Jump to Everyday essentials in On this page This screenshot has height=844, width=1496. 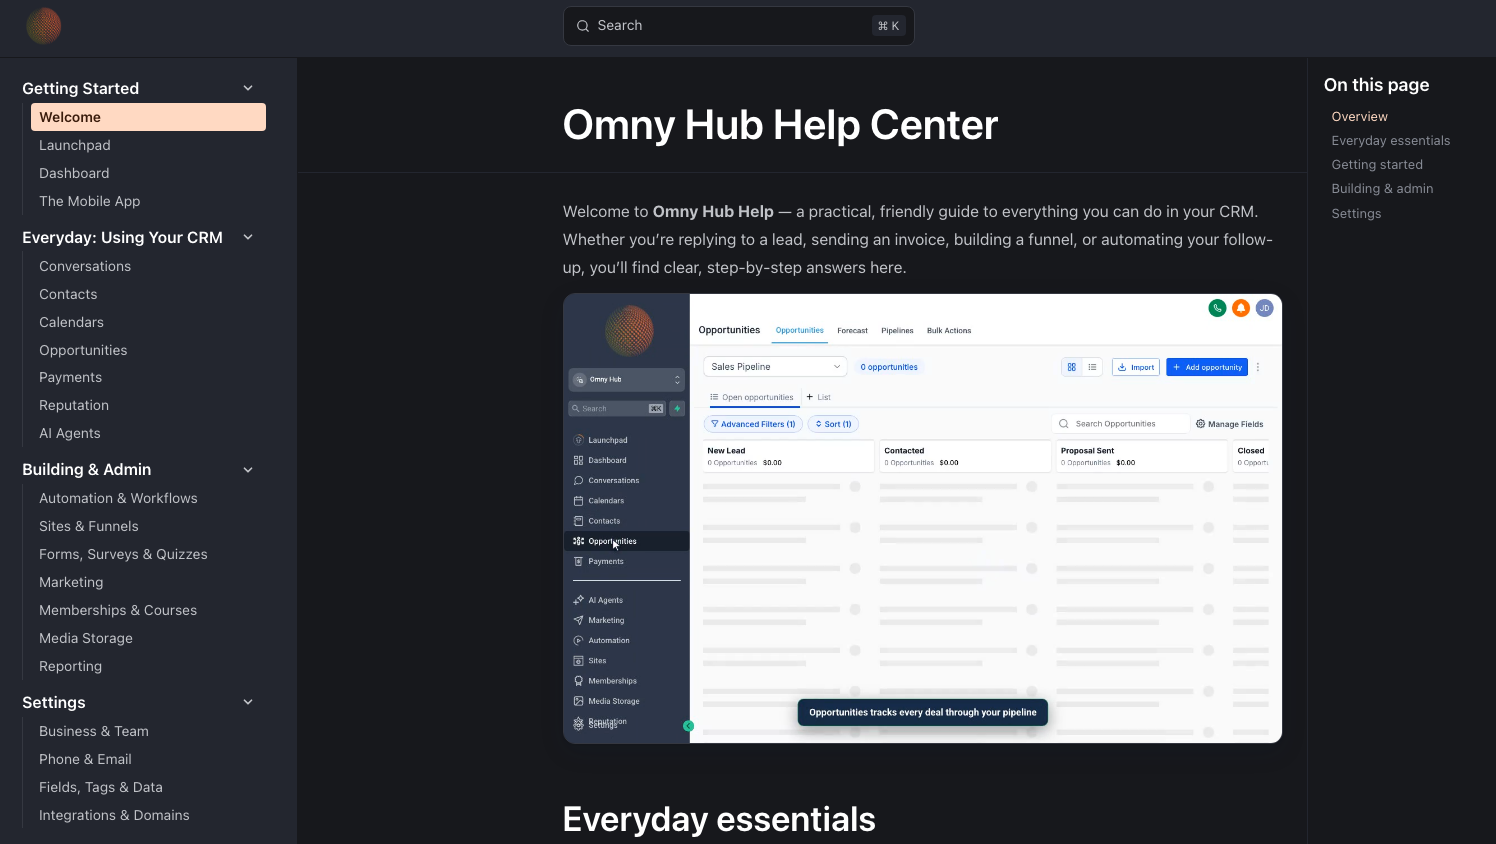pos(1391,141)
